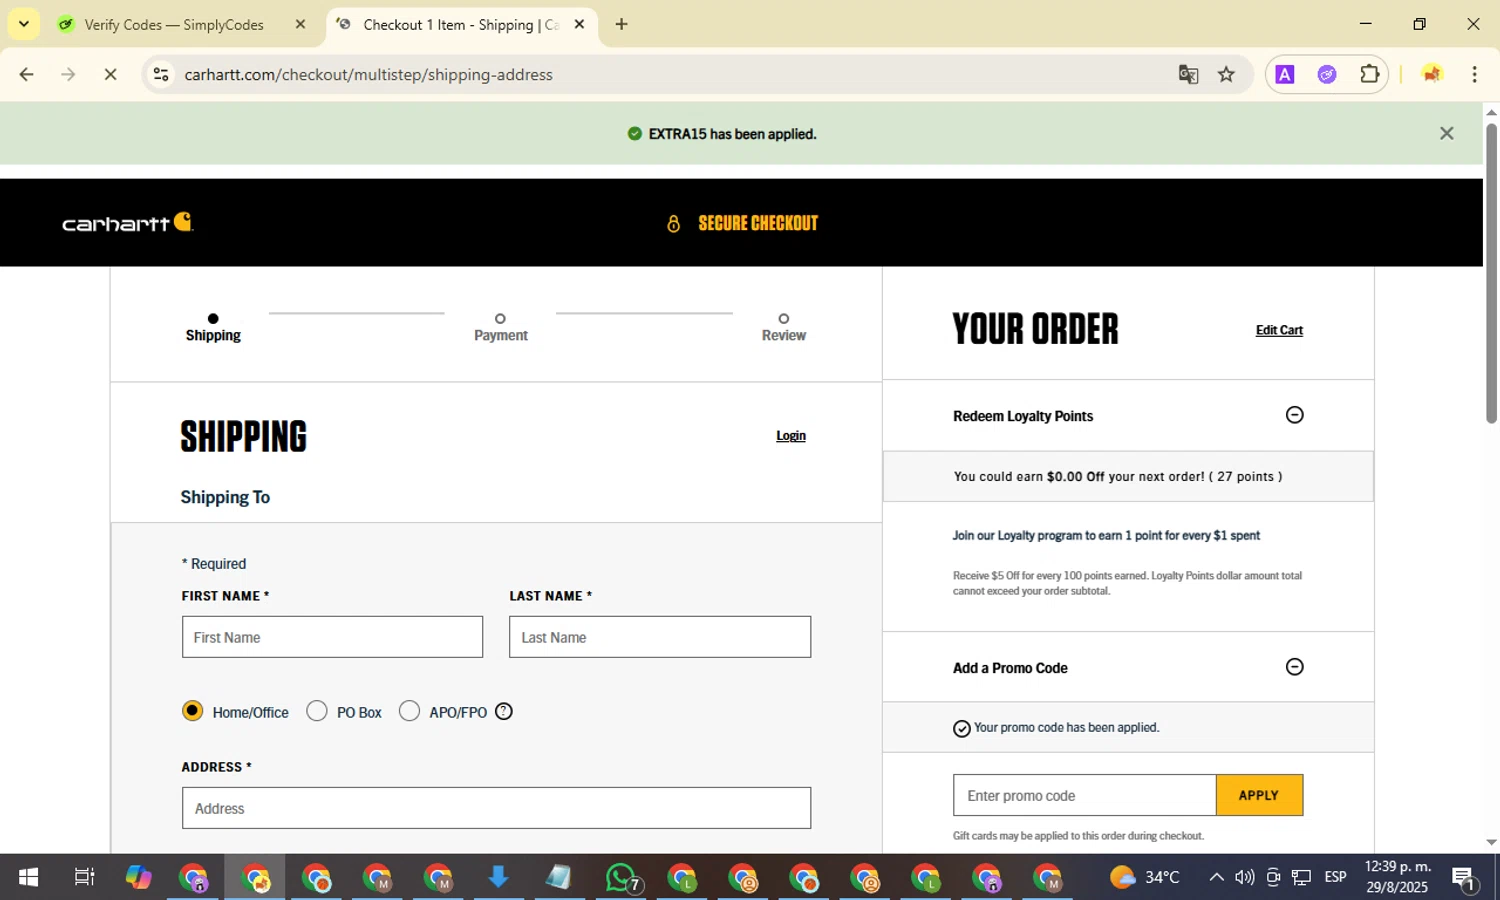Select the Shipping checkout step
1500x900 pixels.
click(x=213, y=328)
